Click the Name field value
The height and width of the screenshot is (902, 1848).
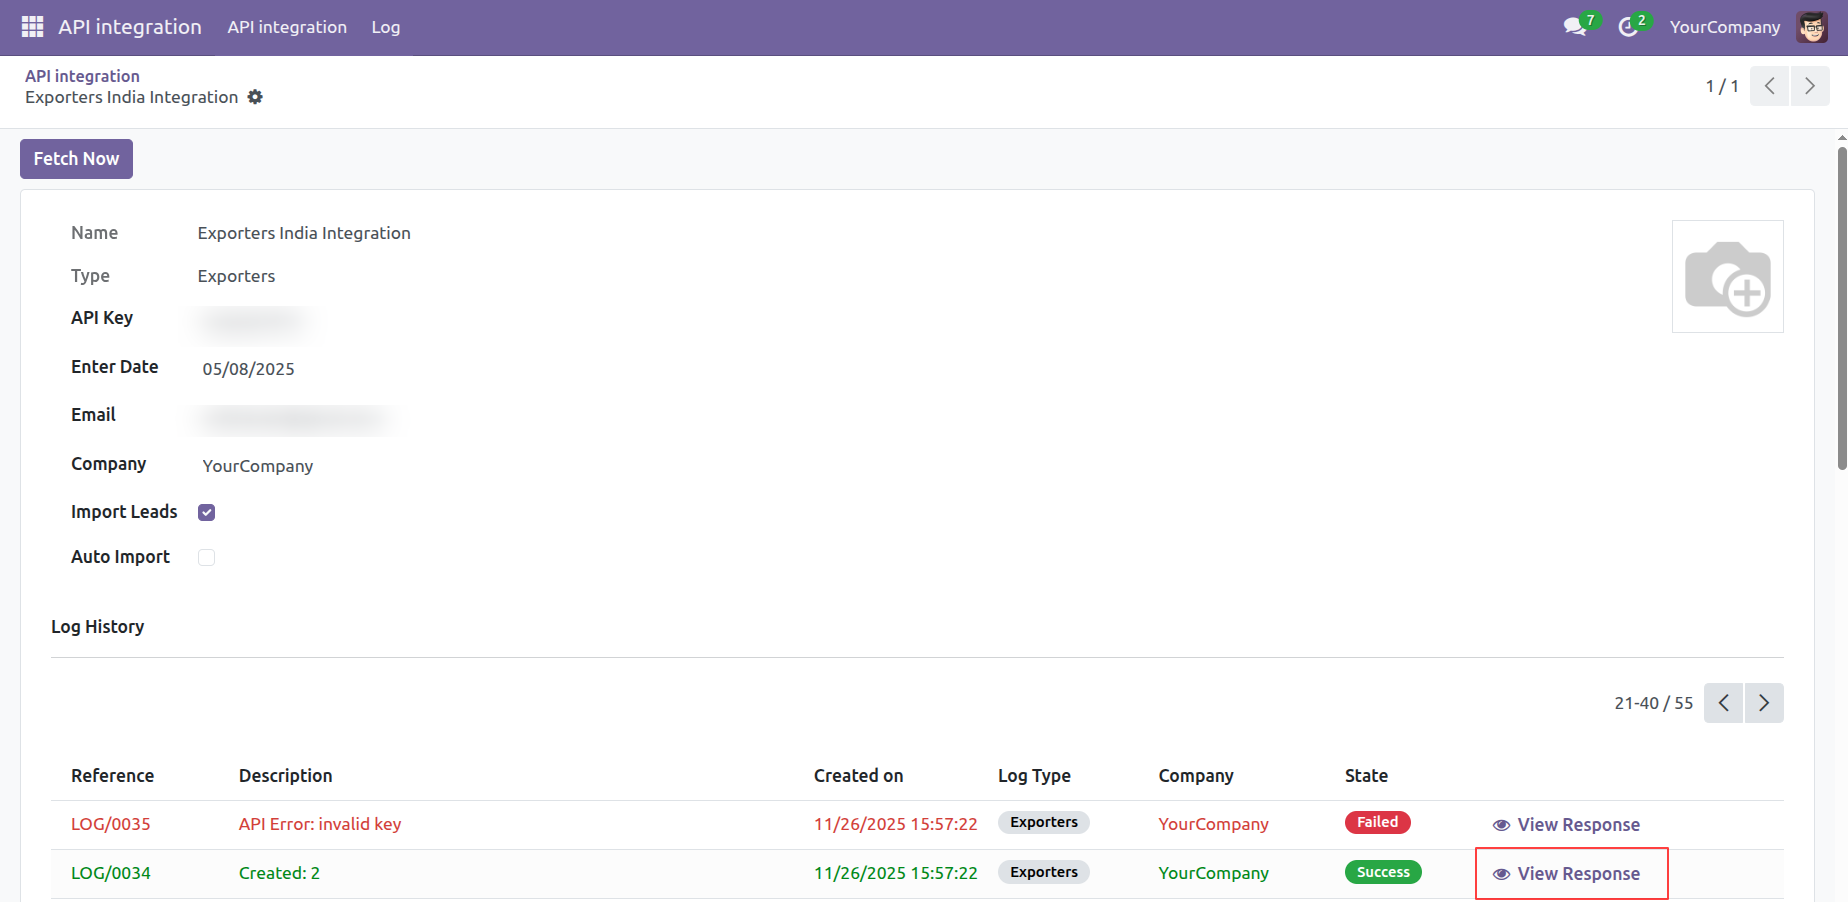(x=304, y=233)
